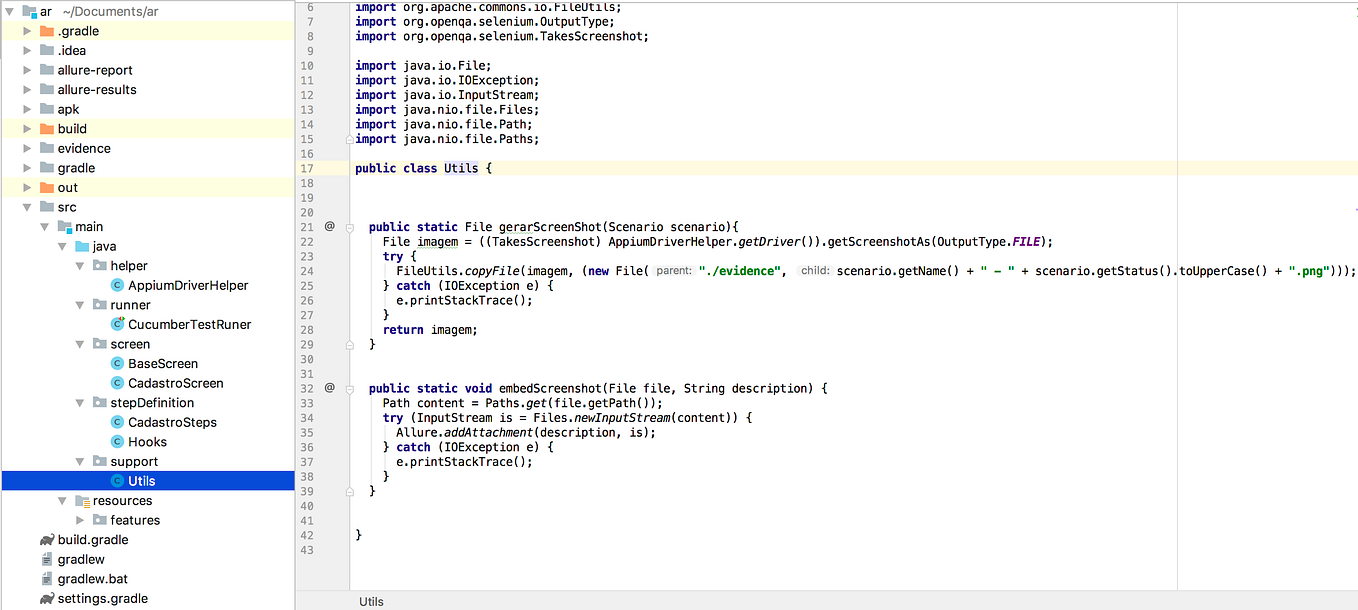Collapse the src folder arrow

[x=27, y=207]
